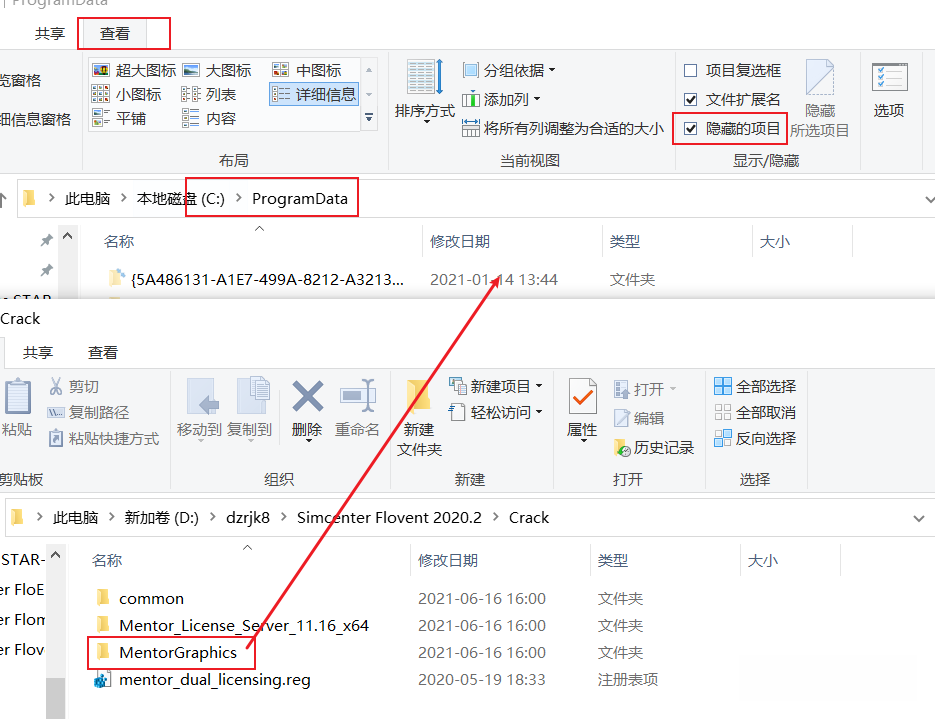
Task: Open Share tab in ProgramData window
Action: pos(49,33)
